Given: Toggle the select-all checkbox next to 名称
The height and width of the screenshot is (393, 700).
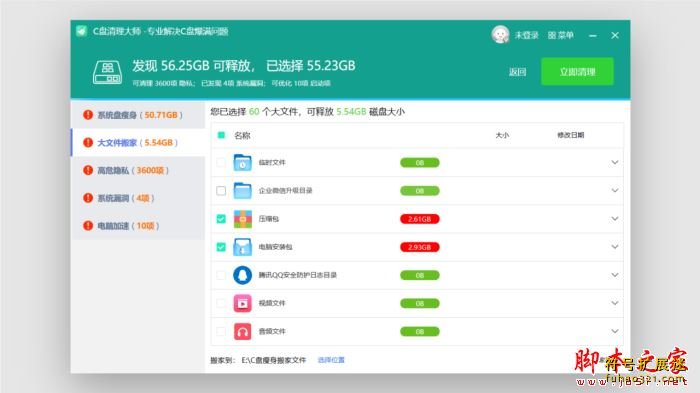Looking at the screenshot, I should coord(221,135).
